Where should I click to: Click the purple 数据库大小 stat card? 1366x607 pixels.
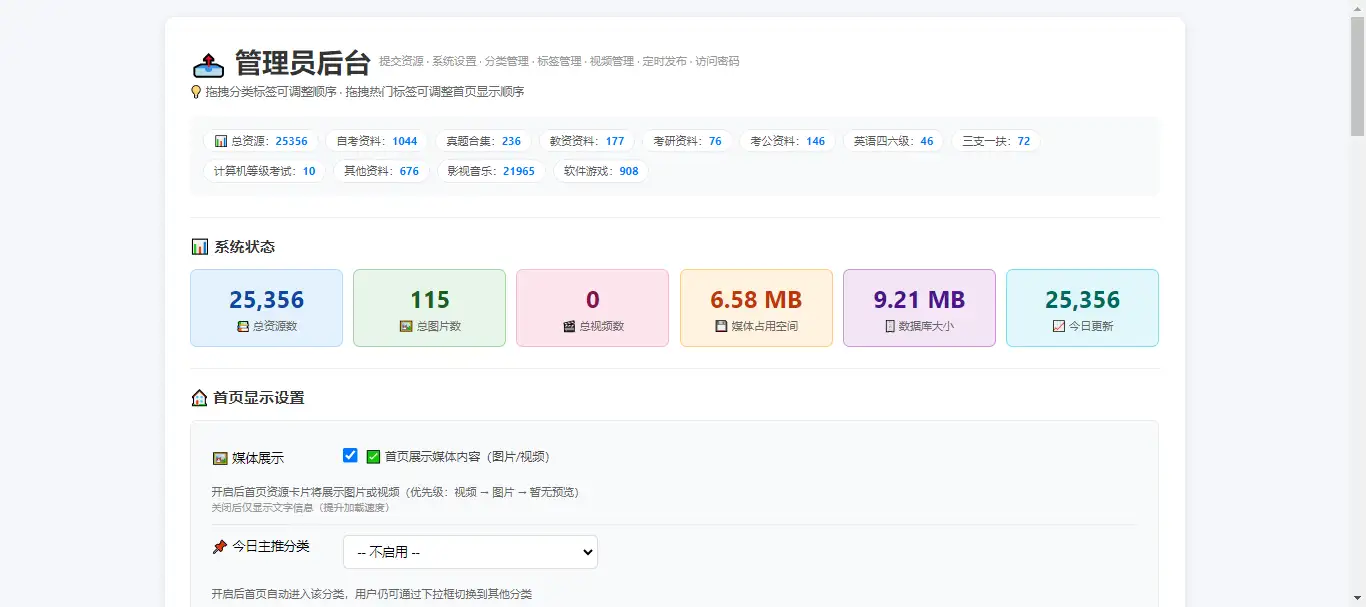coord(919,308)
